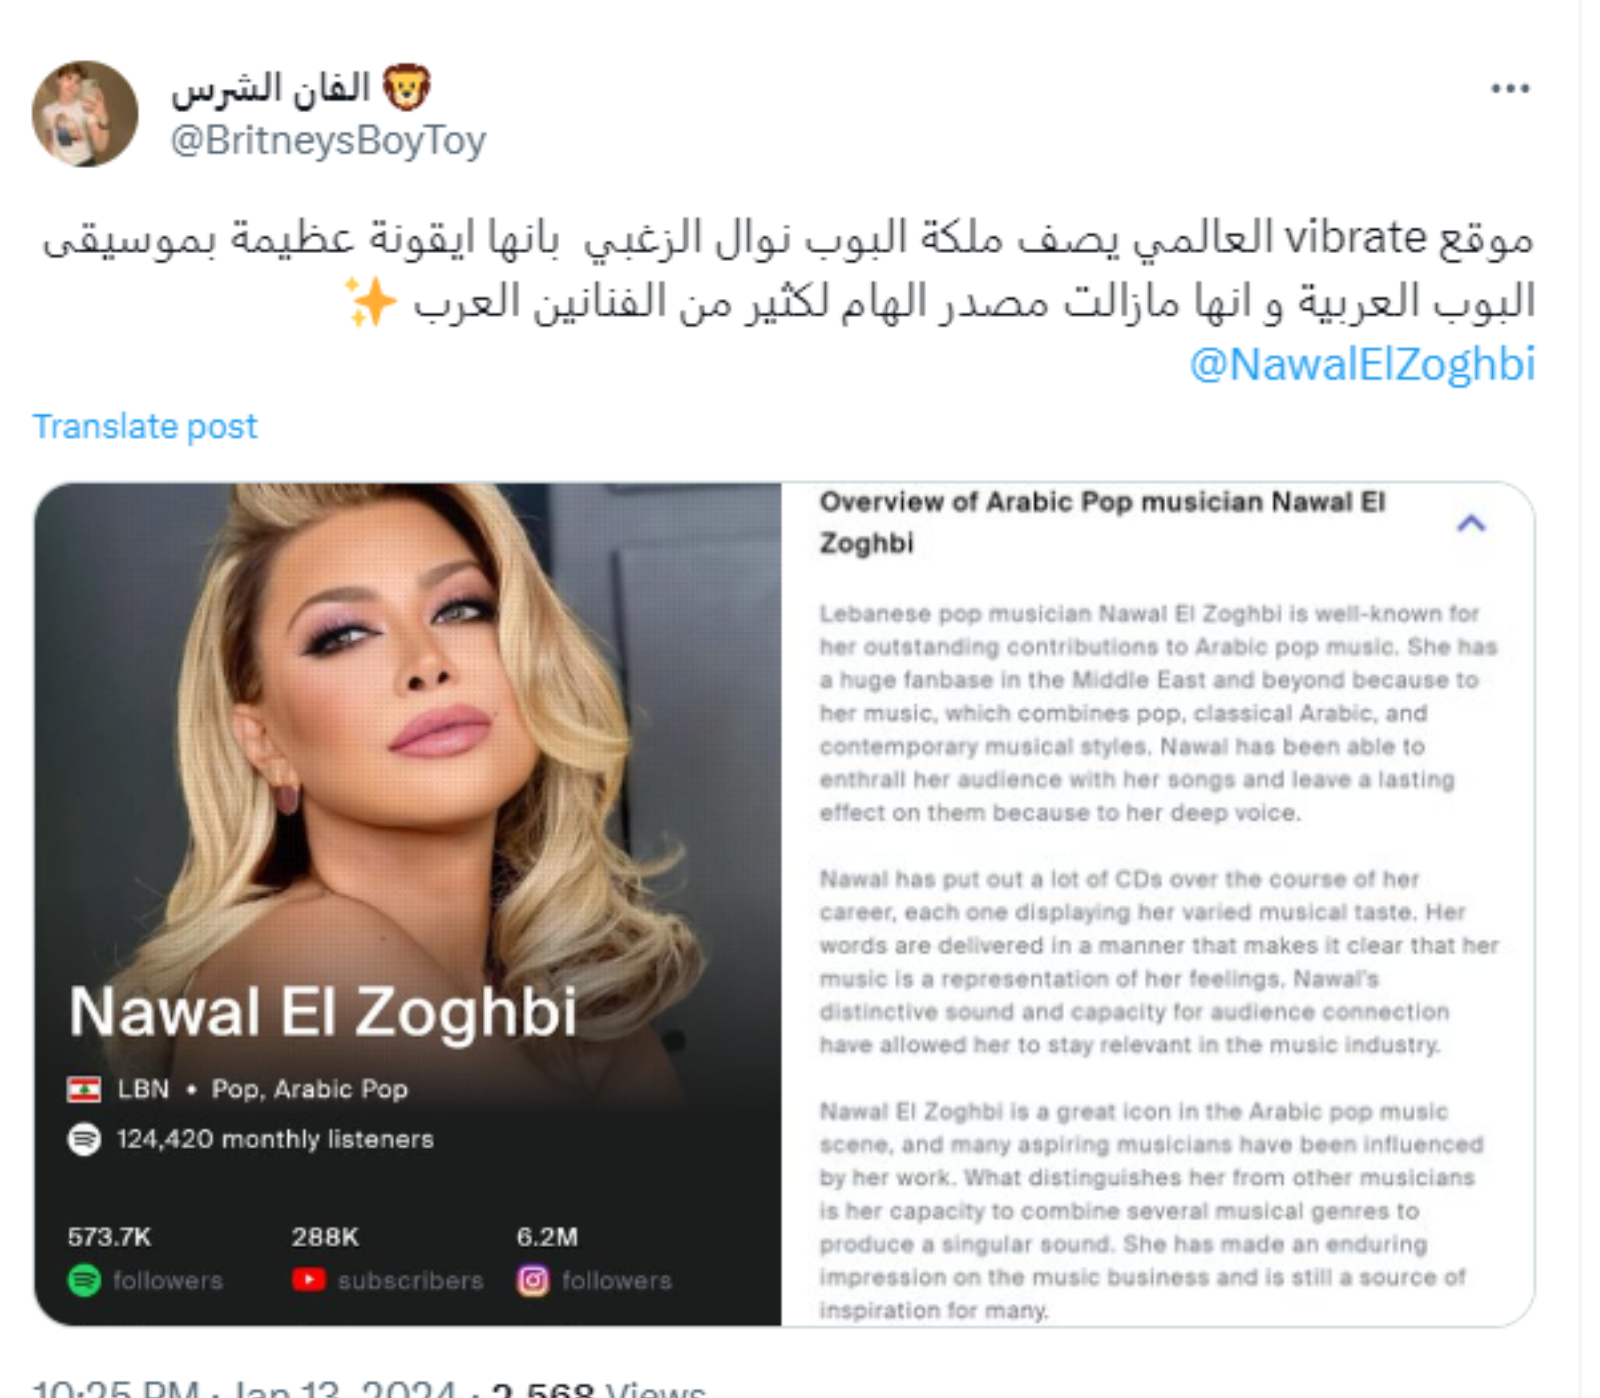Viewport: 1600px width, 1398px height.
Task: Click the poster's profile avatar
Action: [x=85, y=113]
